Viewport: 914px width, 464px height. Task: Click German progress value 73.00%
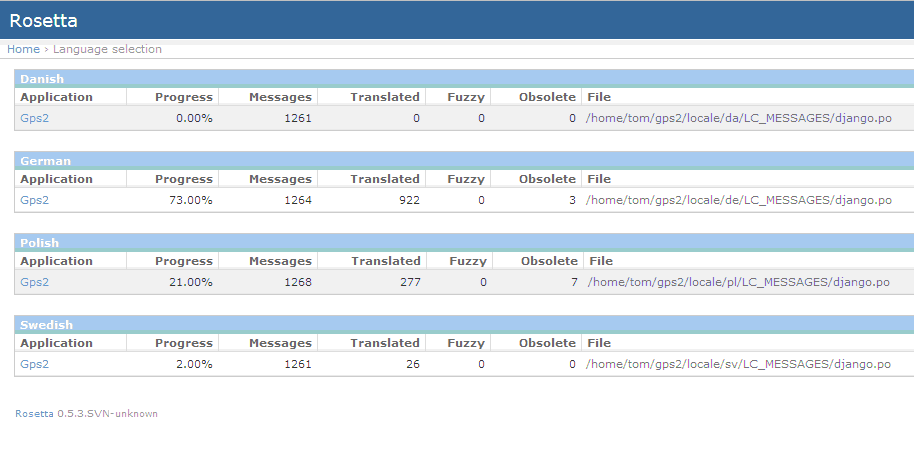point(191,200)
